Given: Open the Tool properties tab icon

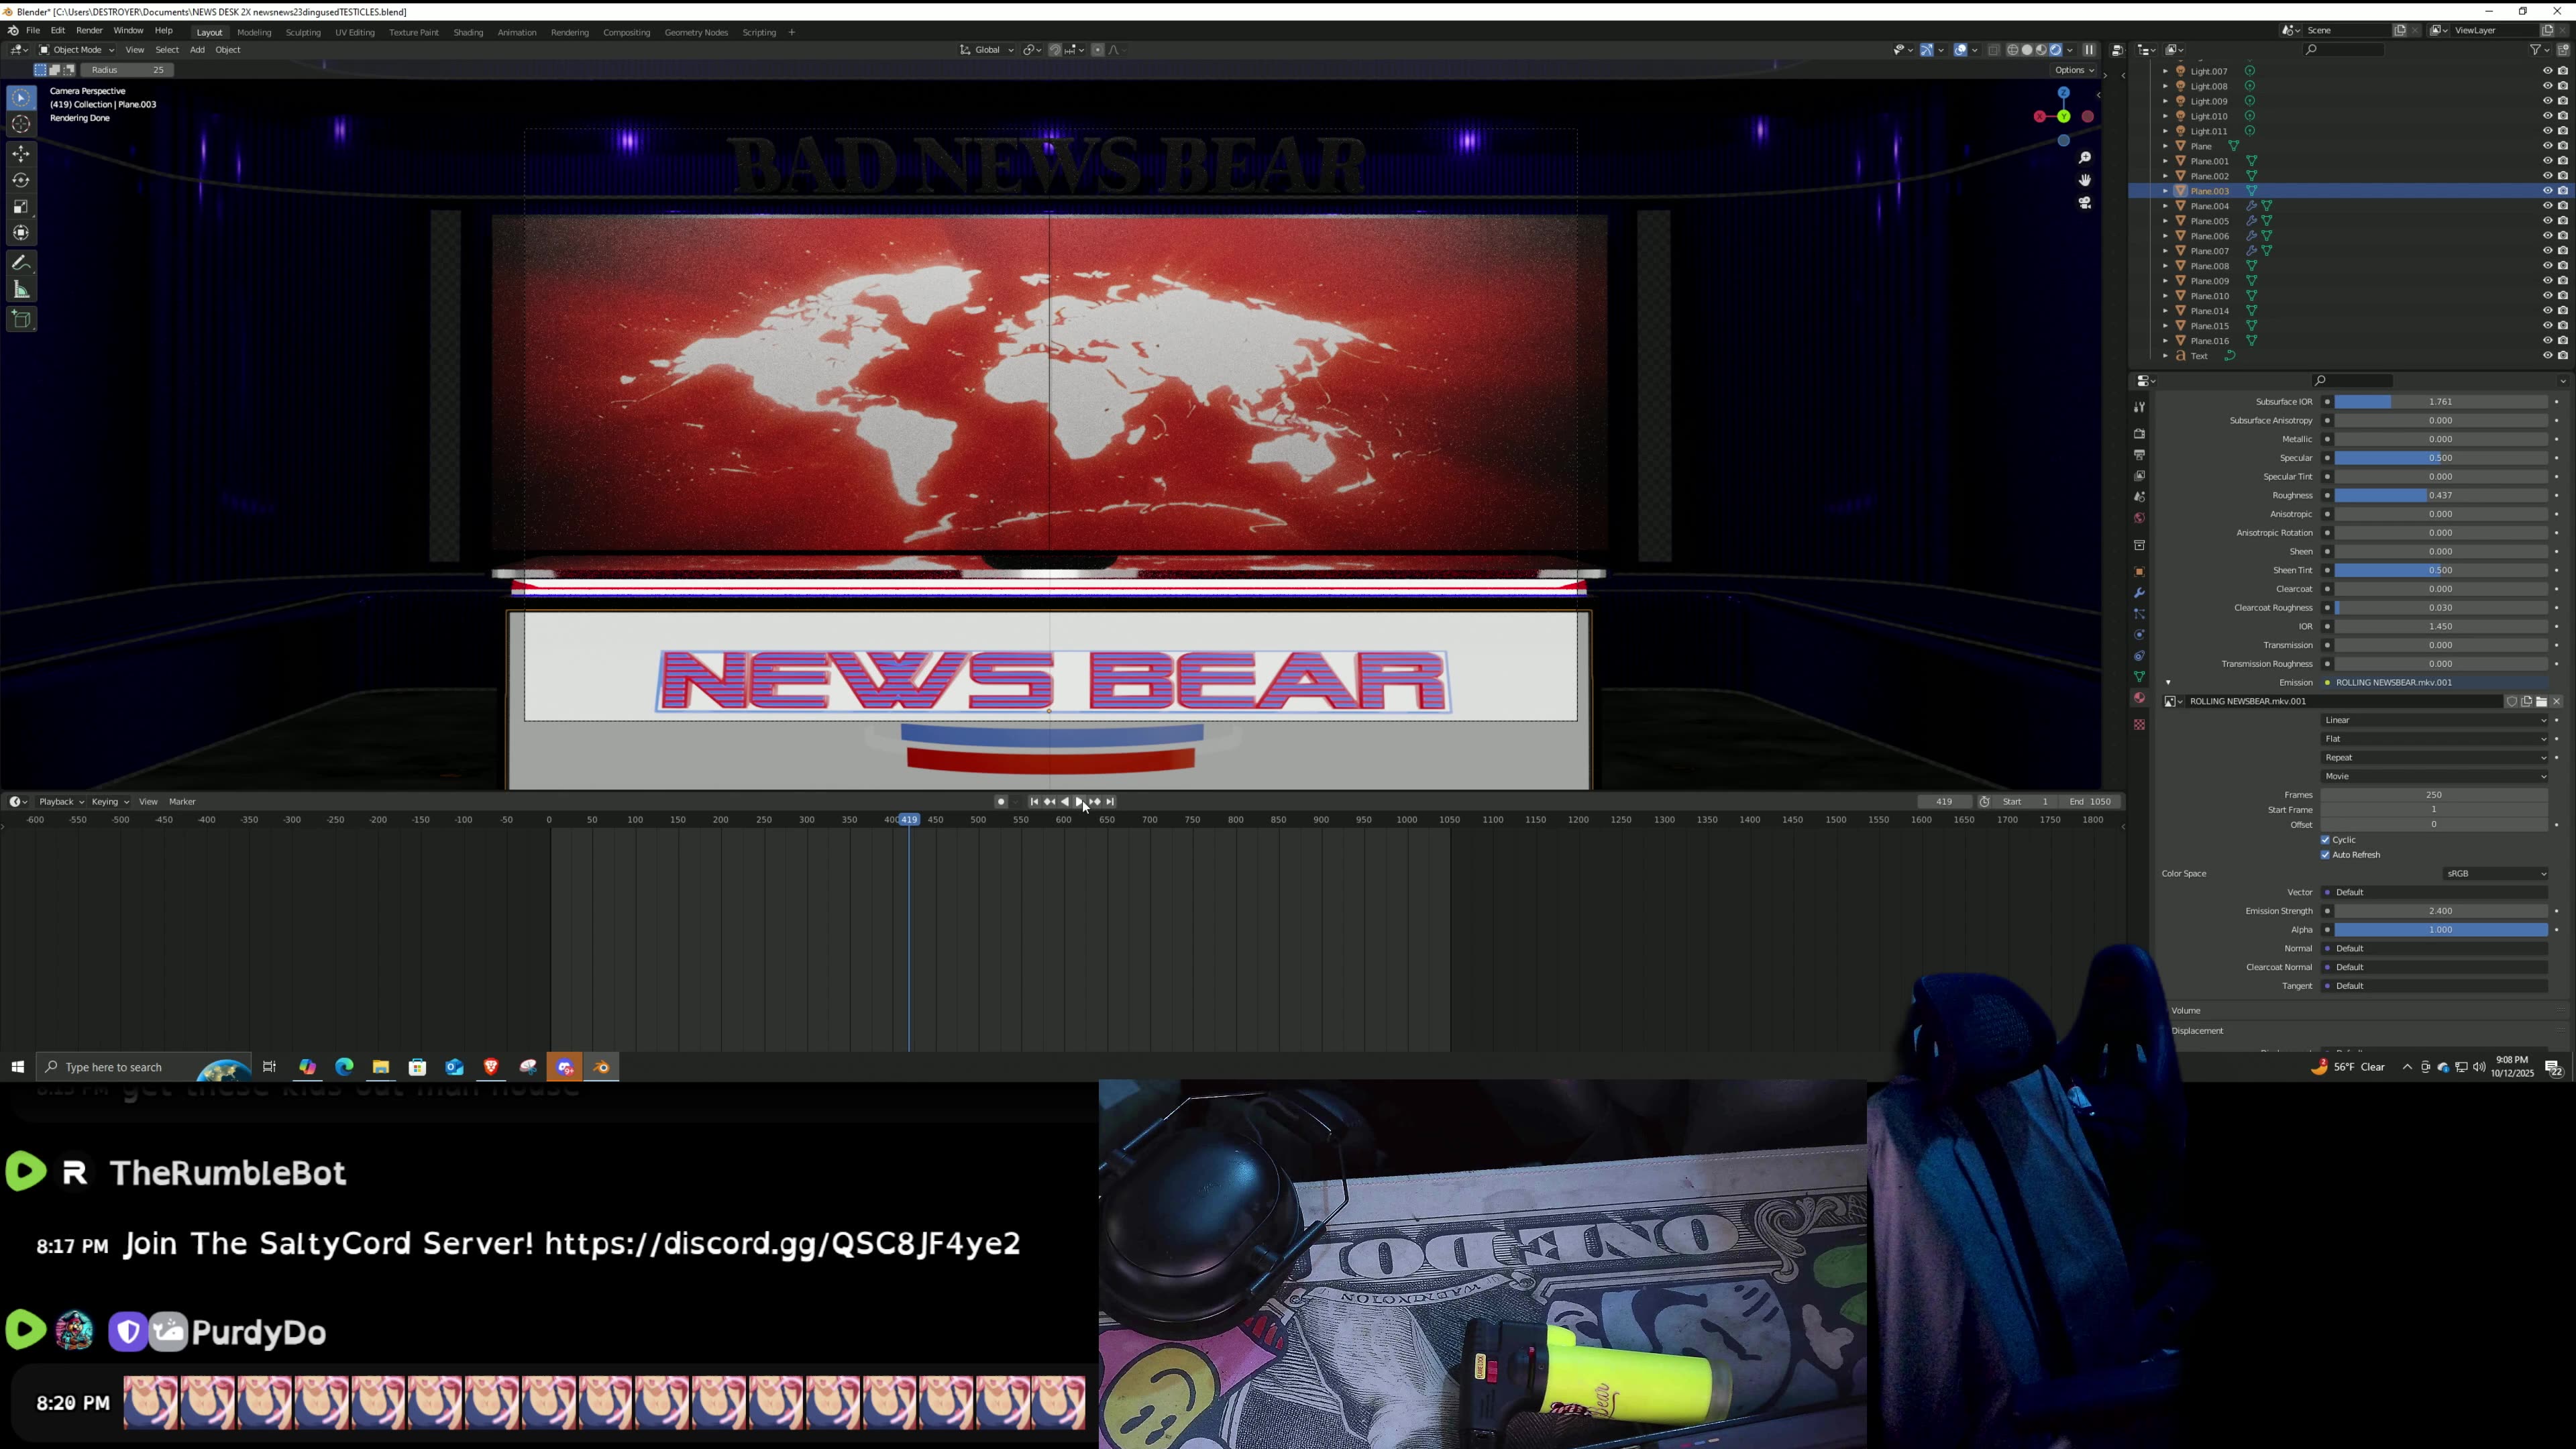Looking at the screenshot, I should (x=2139, y=407).
